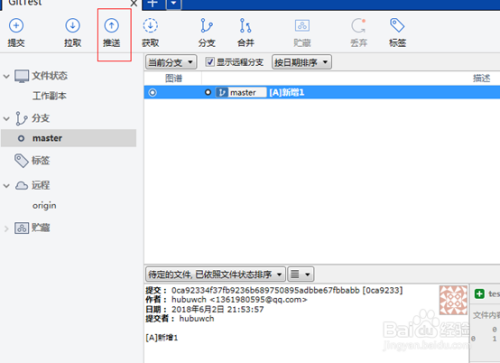The width and height of the screenshot is (500, 363).
Task: Click the 标签 sidebar item
Action: 41,161
